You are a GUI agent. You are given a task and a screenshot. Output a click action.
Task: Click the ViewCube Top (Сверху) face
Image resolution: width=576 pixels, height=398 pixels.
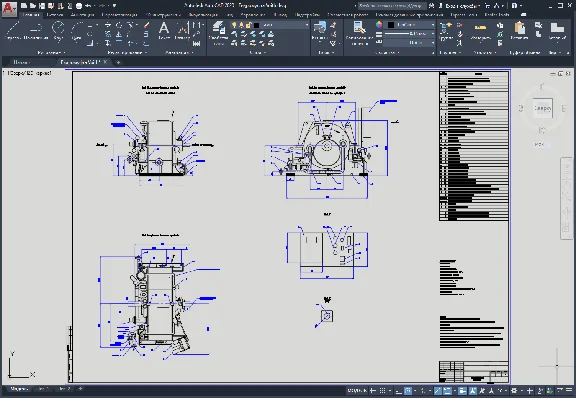tap(542, 108)
